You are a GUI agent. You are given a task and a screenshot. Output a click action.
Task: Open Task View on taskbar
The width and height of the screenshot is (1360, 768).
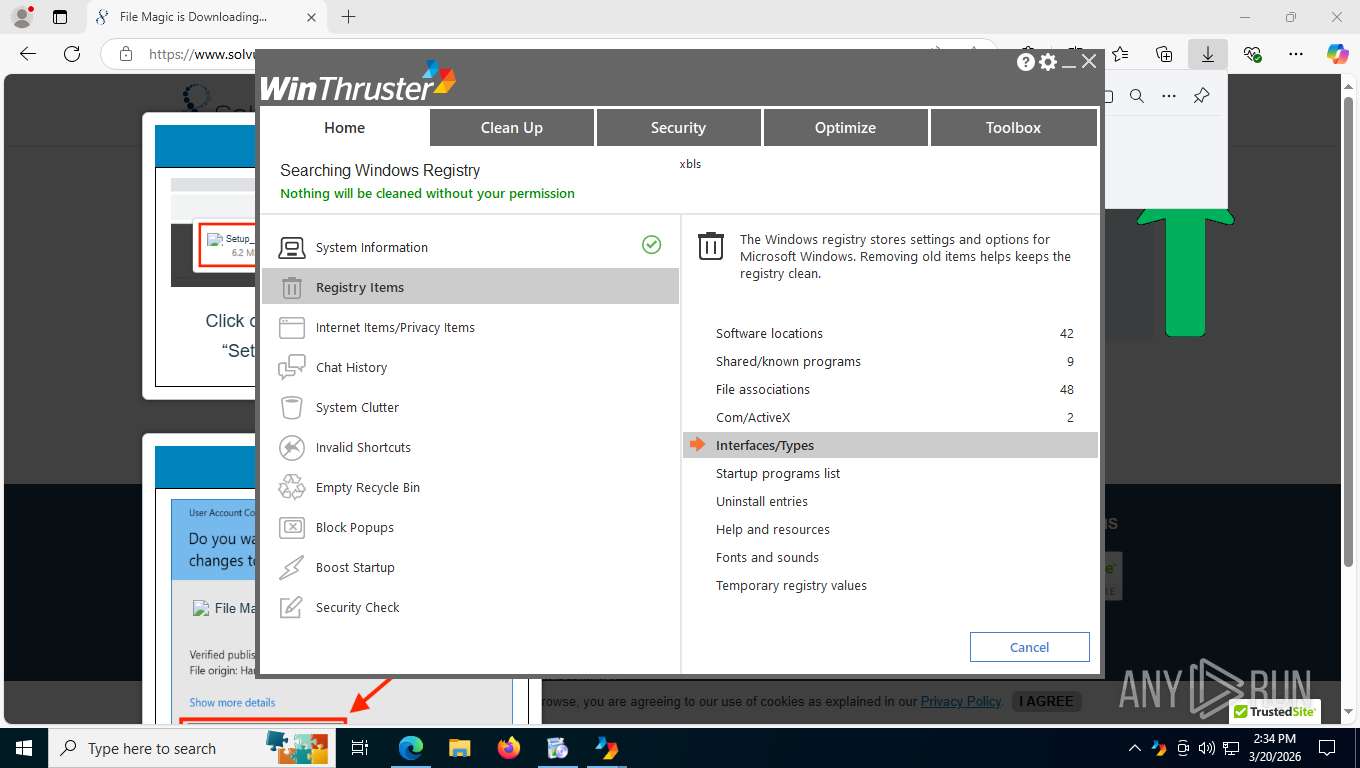click(360, 747)
